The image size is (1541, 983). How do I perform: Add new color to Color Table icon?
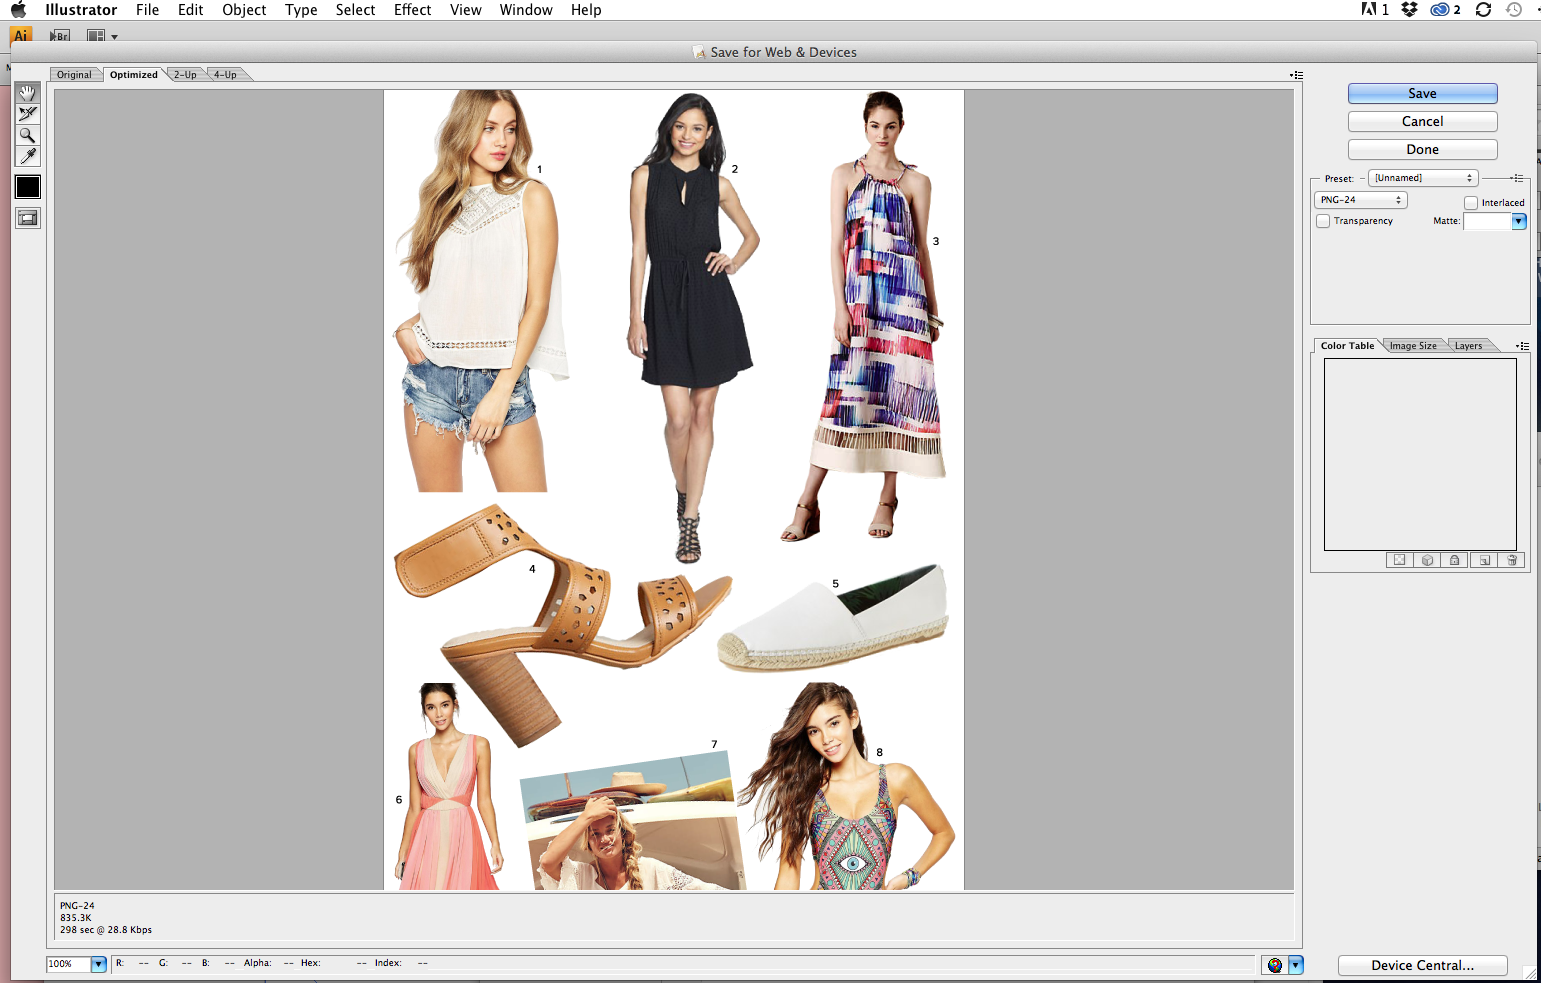pyautogui.click(x=1484, y=560)
